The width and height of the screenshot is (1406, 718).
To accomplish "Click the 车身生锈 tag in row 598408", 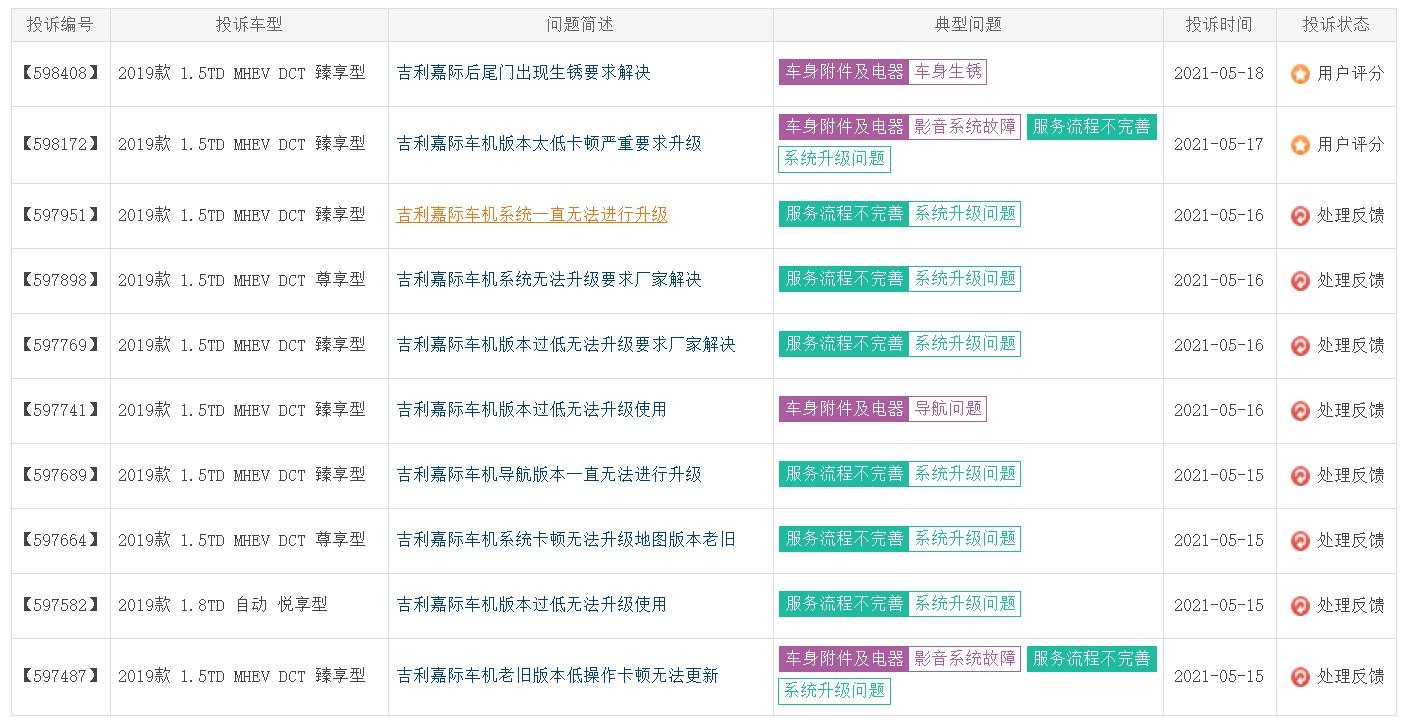I will pos(948,72).
